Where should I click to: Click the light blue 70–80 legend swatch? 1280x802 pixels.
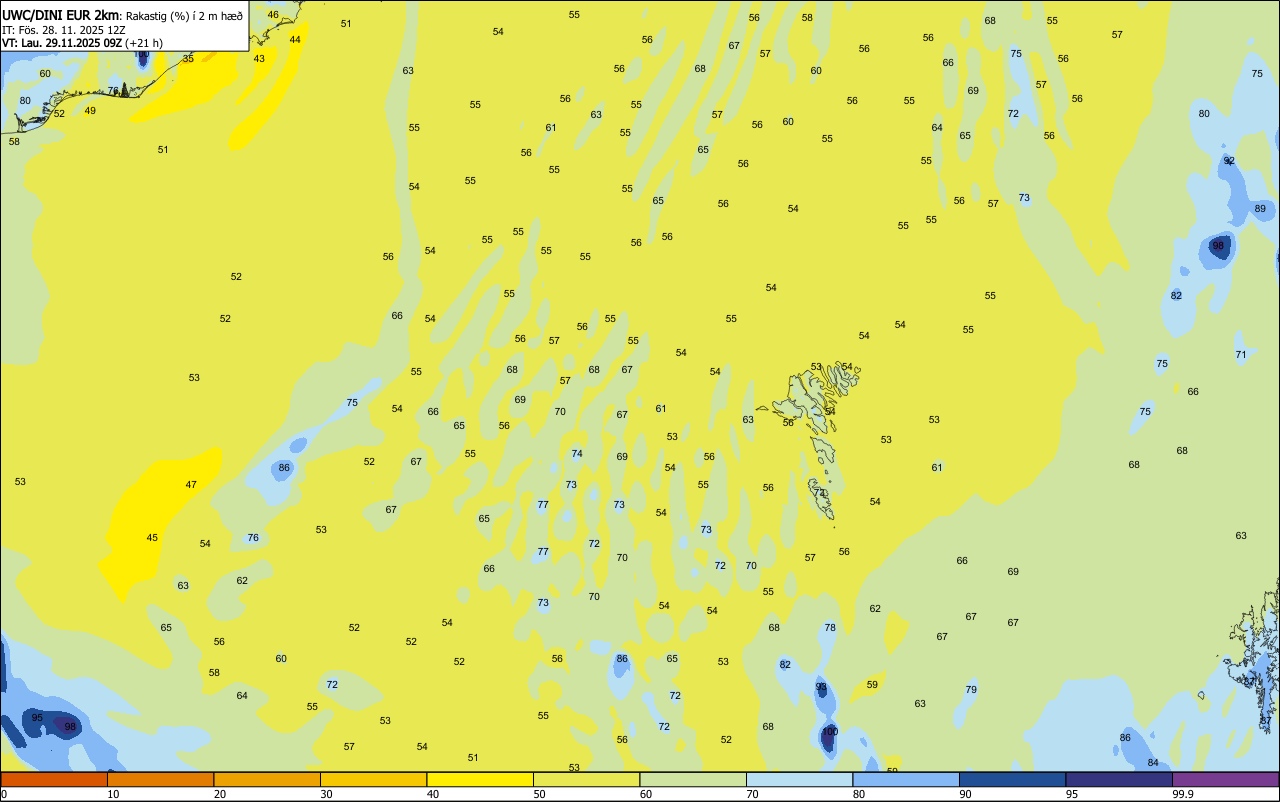pyautogui.click(x=799, y=779)
